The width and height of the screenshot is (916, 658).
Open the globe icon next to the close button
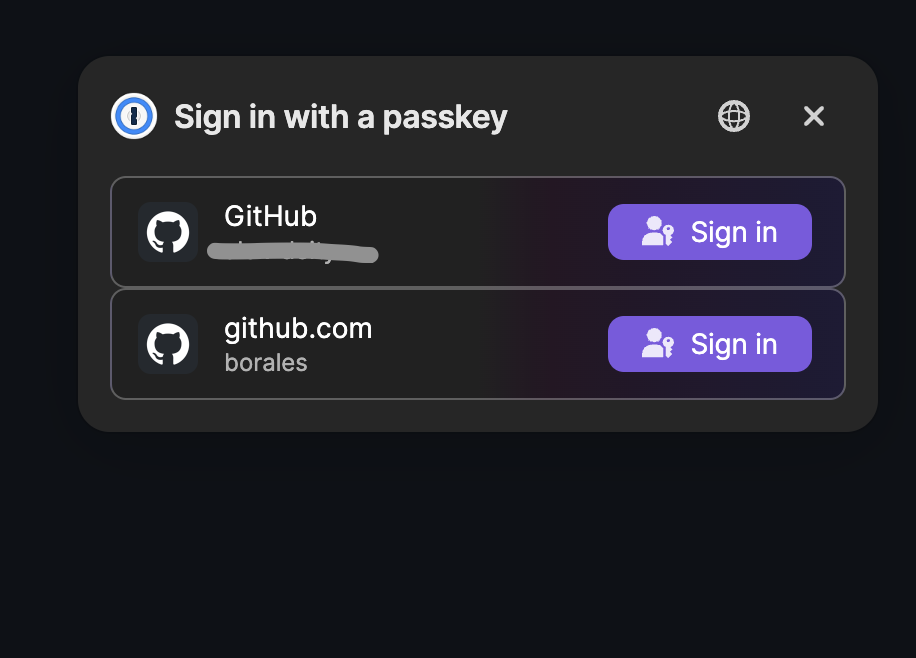pos(732,116)
